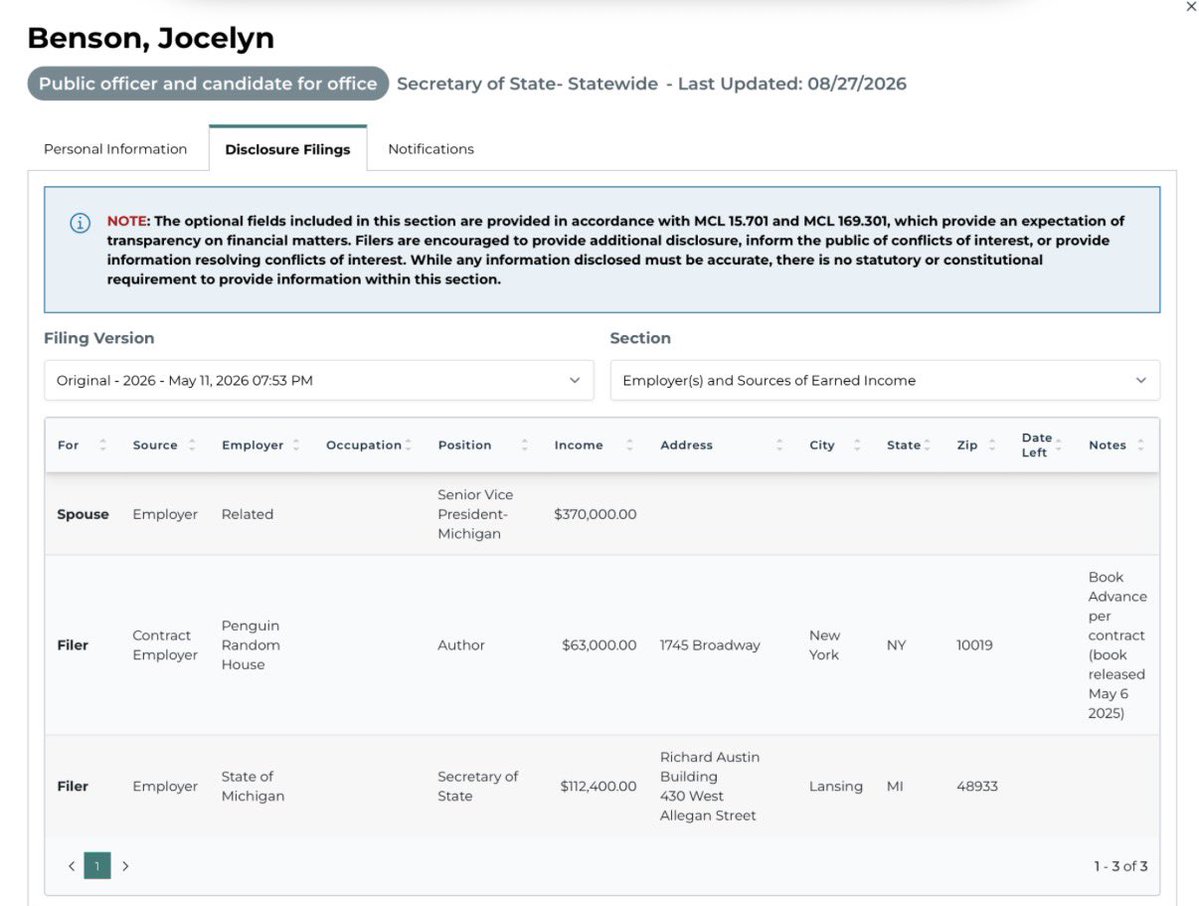This screenshot has width=1199, height=906.
Task: Go to the next page of results
Action: pos(125,866)
